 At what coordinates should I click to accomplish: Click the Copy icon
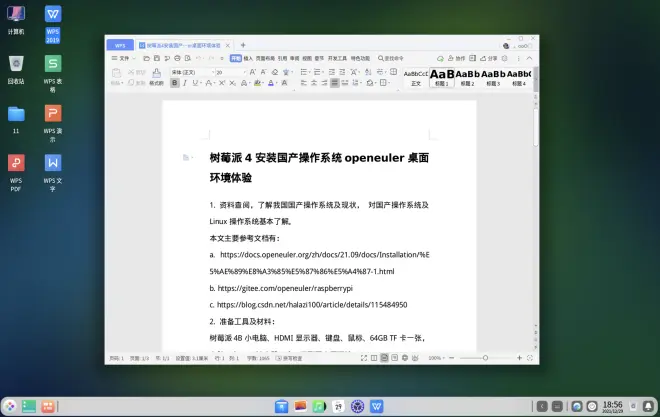(x=131, y=83)
